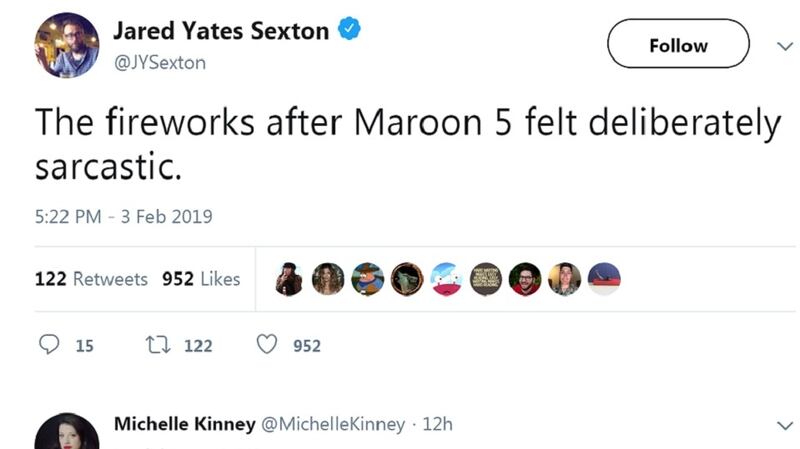Open Jared Yates Sexton's profile picture
The width and height of the screenshot is (800, 449).
66,45
